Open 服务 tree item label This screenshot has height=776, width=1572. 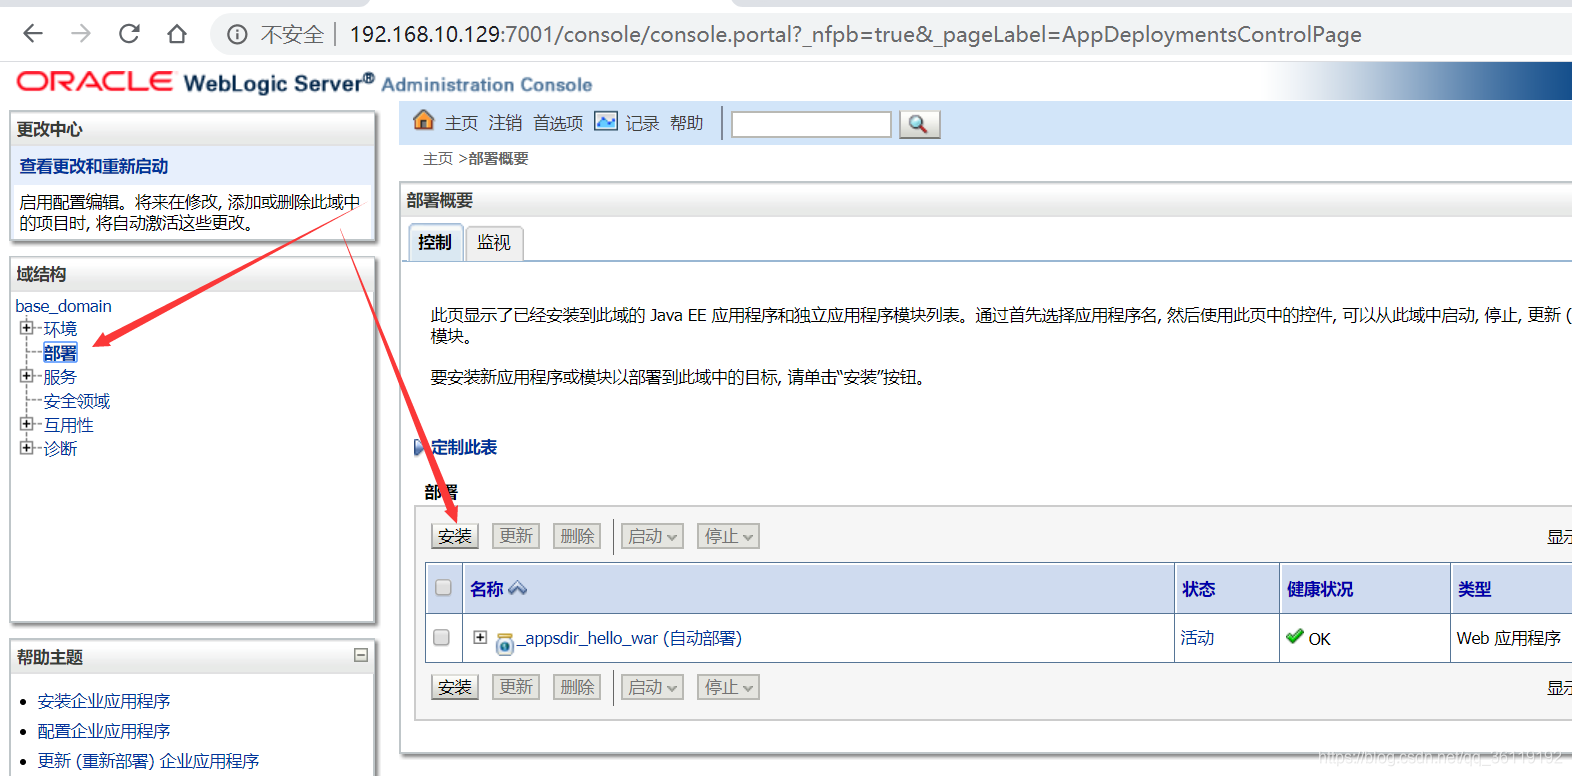click(60, 377)
